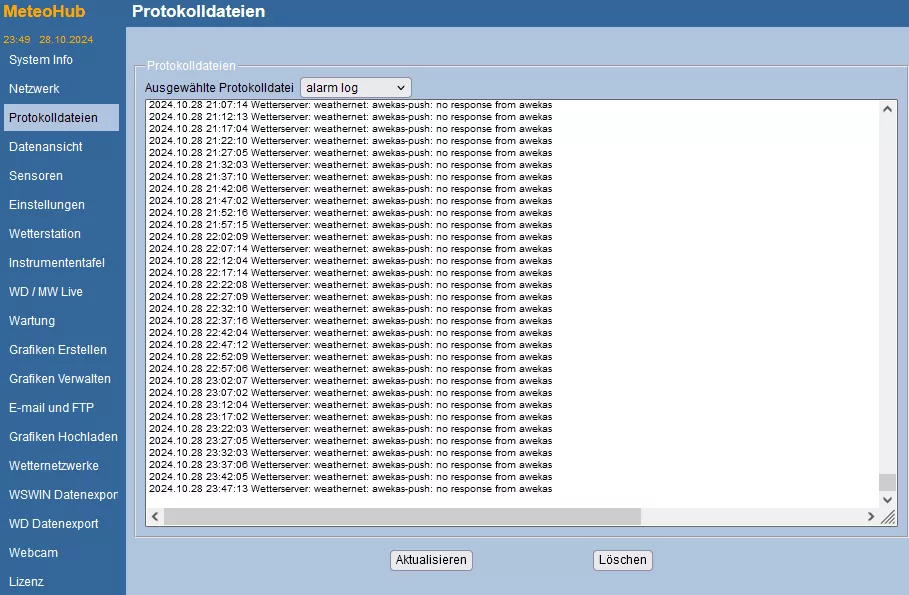
Task: Click the 23:37:06 log entry
Action: [350, 465]
